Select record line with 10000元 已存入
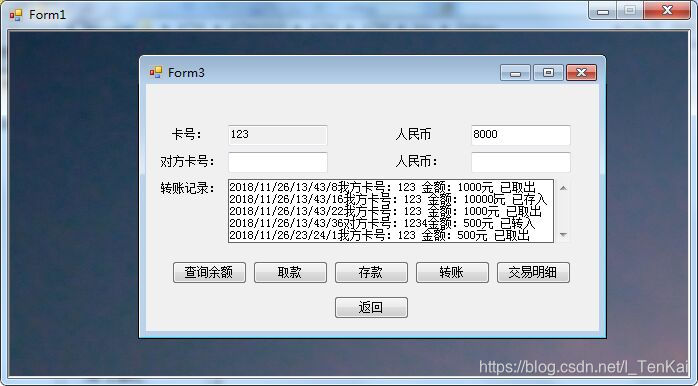Image resolution: width=698 pixels, height=386 pixels. point(388,199)
